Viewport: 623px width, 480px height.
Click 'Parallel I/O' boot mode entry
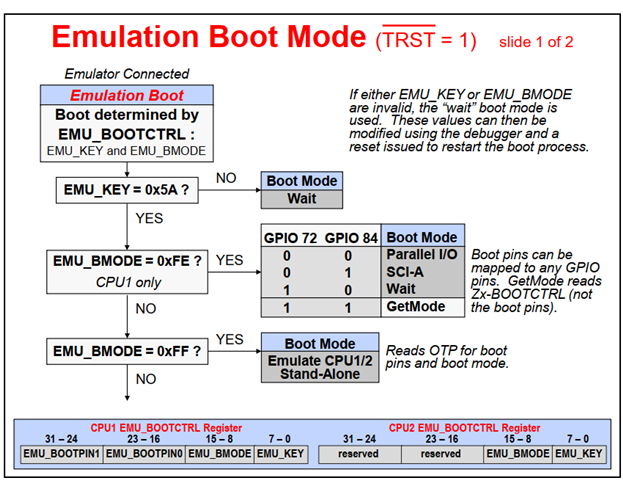click(422, 254)
